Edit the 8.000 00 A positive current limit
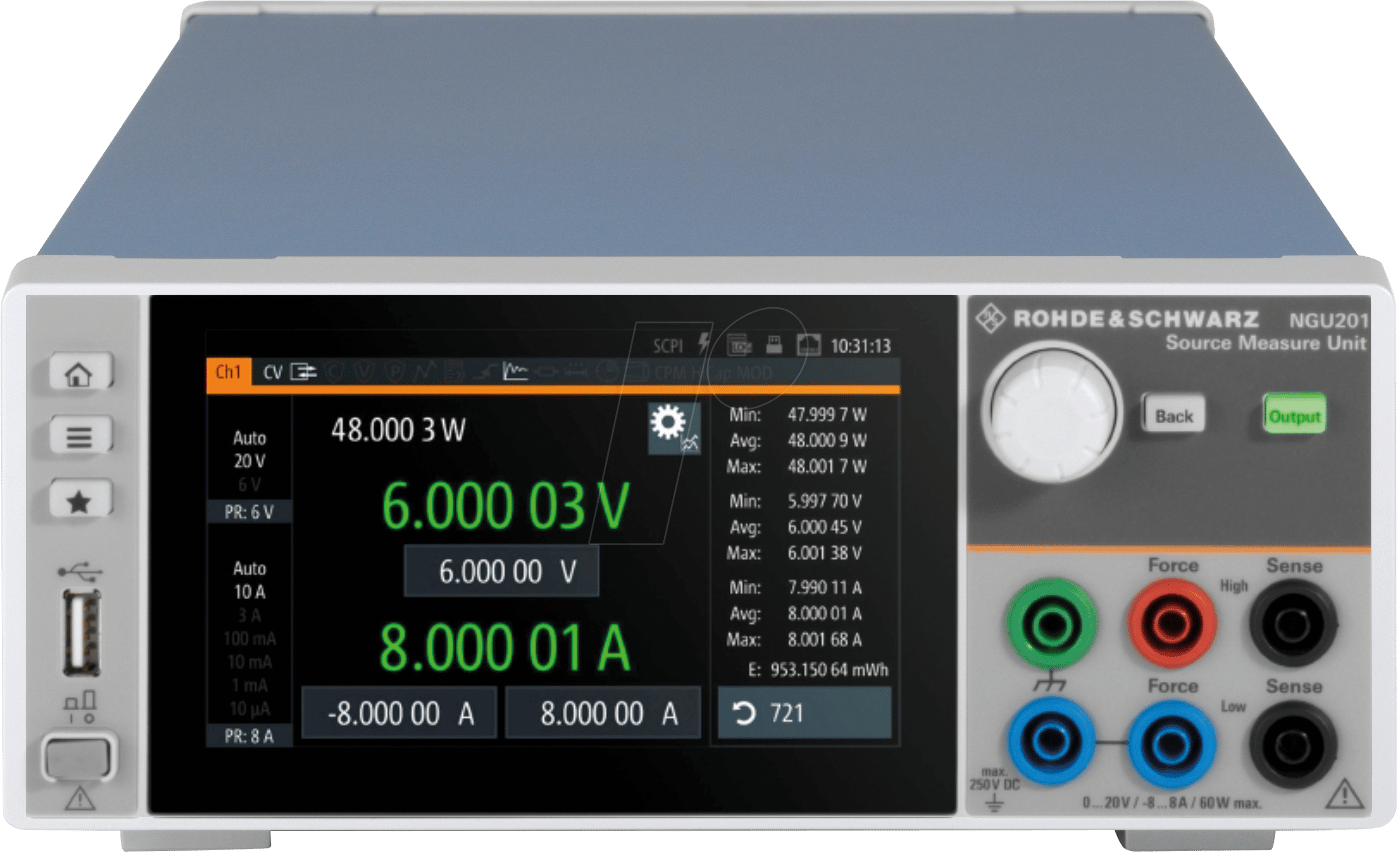The height and width of the screenshot is (852, 1397). tap(603, 713)
